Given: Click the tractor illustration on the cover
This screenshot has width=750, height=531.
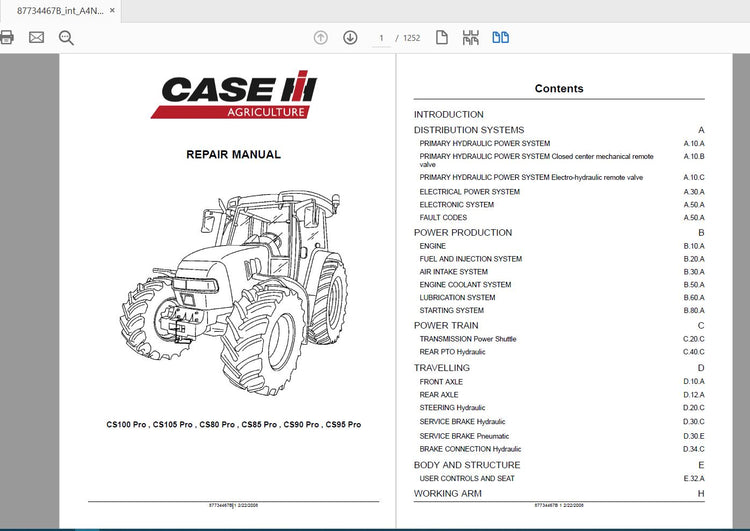Looking at the screenshot, I should click(x=233, y=292).
